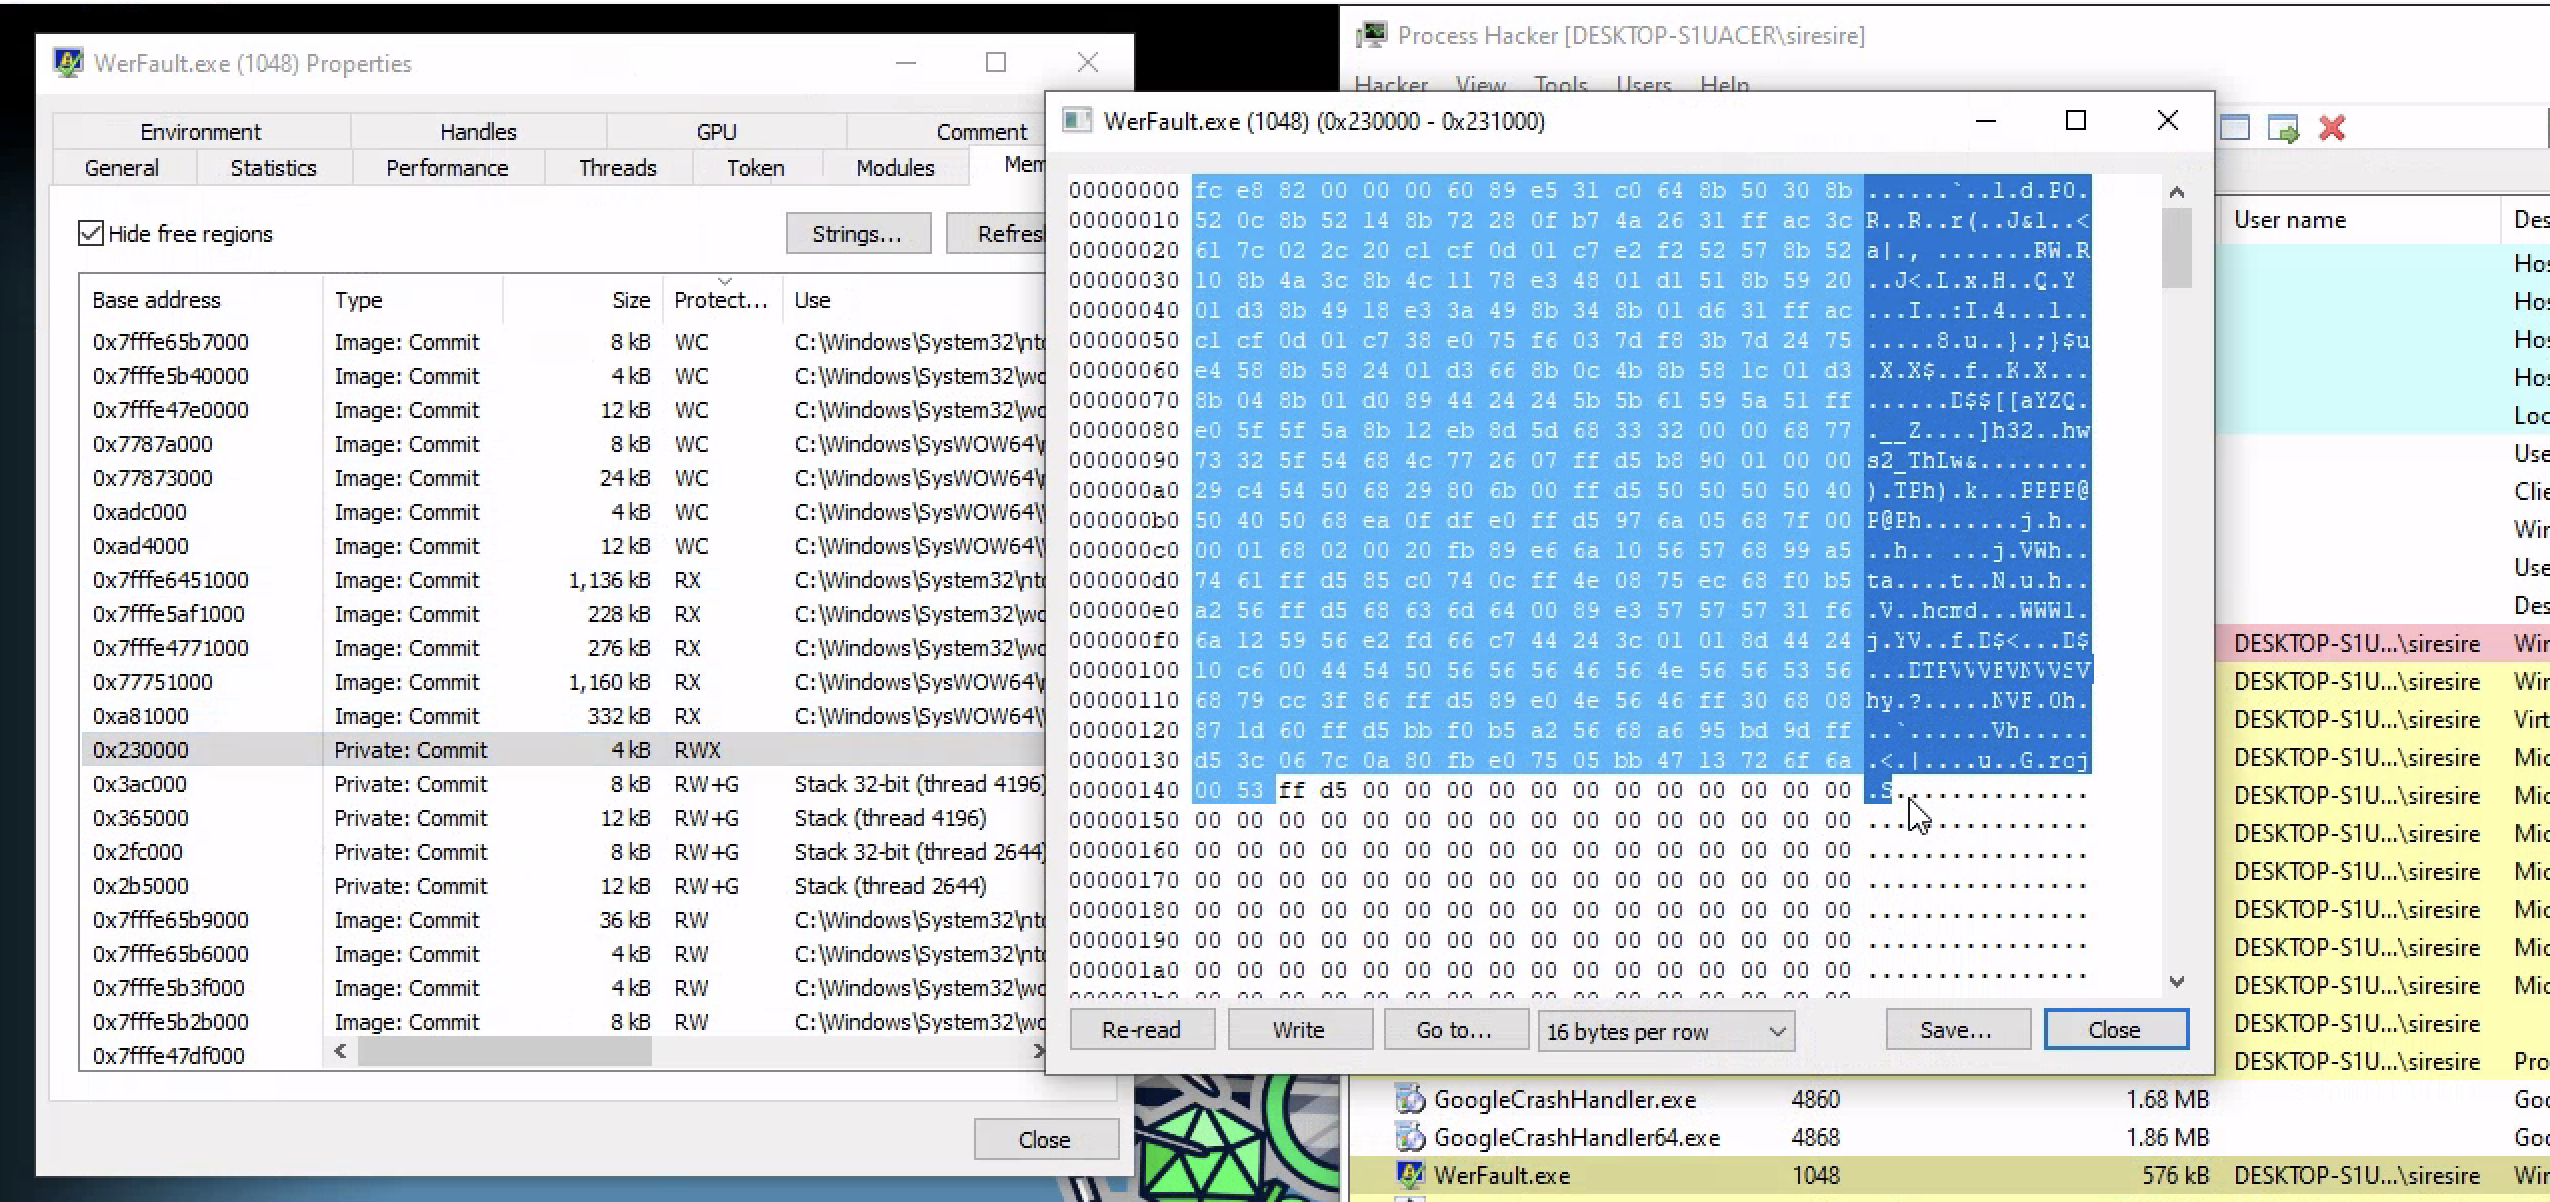Click the memory list horizontal scrollbar thumb
The image size is (2550, 1202).
click(x=505, y=1051)
